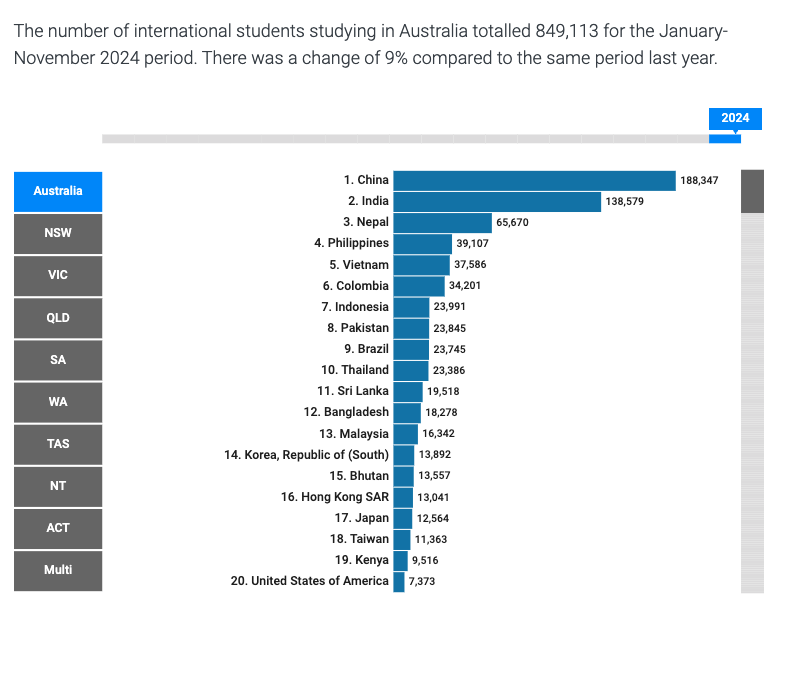Select the Australia region tab
Screen dimensions: 793x695
pyautogui.click(x=58, y=191)
